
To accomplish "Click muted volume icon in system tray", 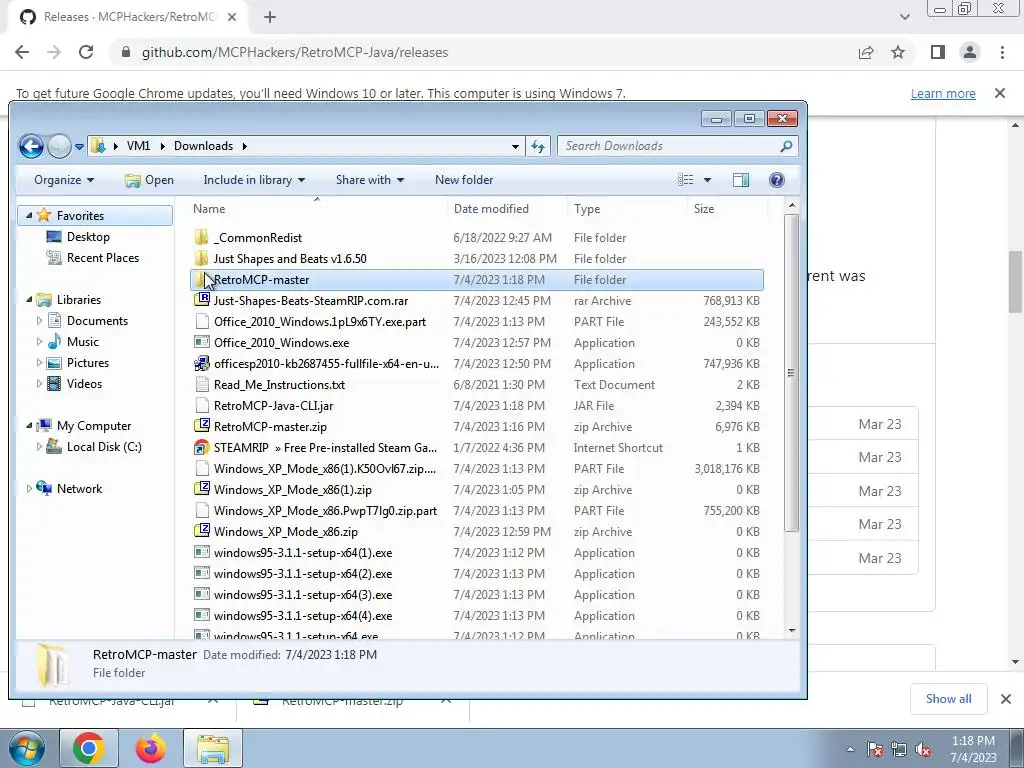I will [923, 750].
